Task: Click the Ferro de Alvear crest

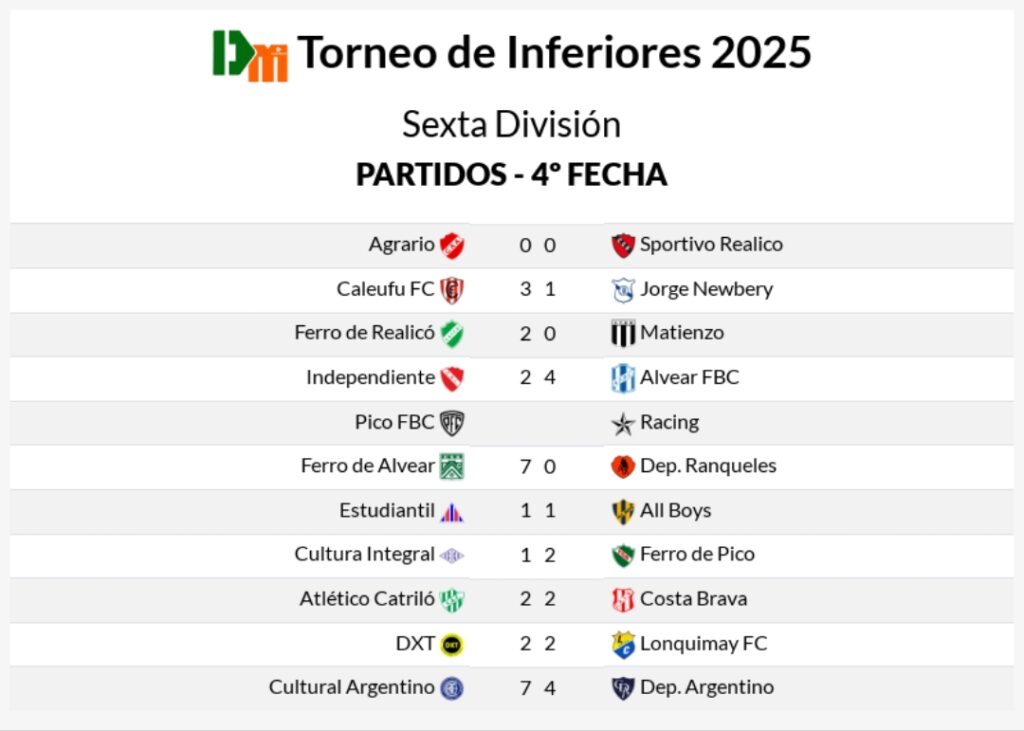Action: coord(452,467)
